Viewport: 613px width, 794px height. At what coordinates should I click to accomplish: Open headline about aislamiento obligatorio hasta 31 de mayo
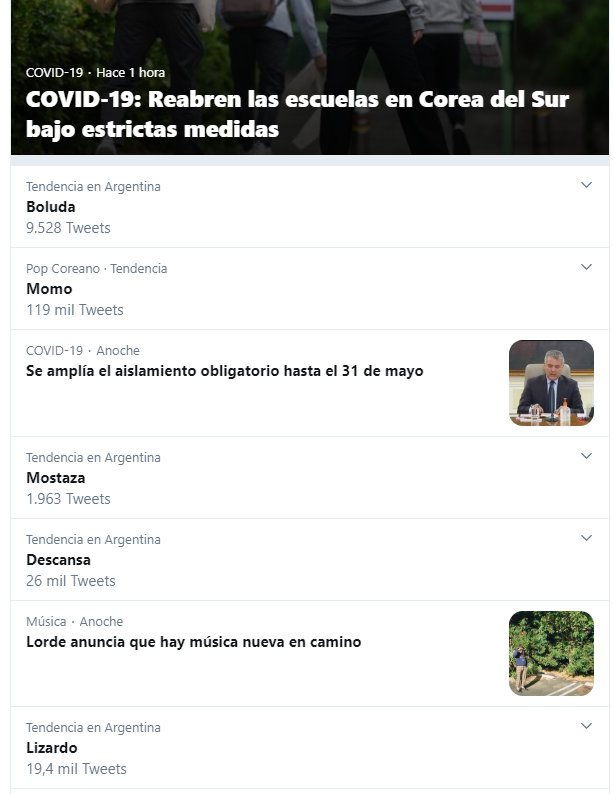(x=225, y=371)
